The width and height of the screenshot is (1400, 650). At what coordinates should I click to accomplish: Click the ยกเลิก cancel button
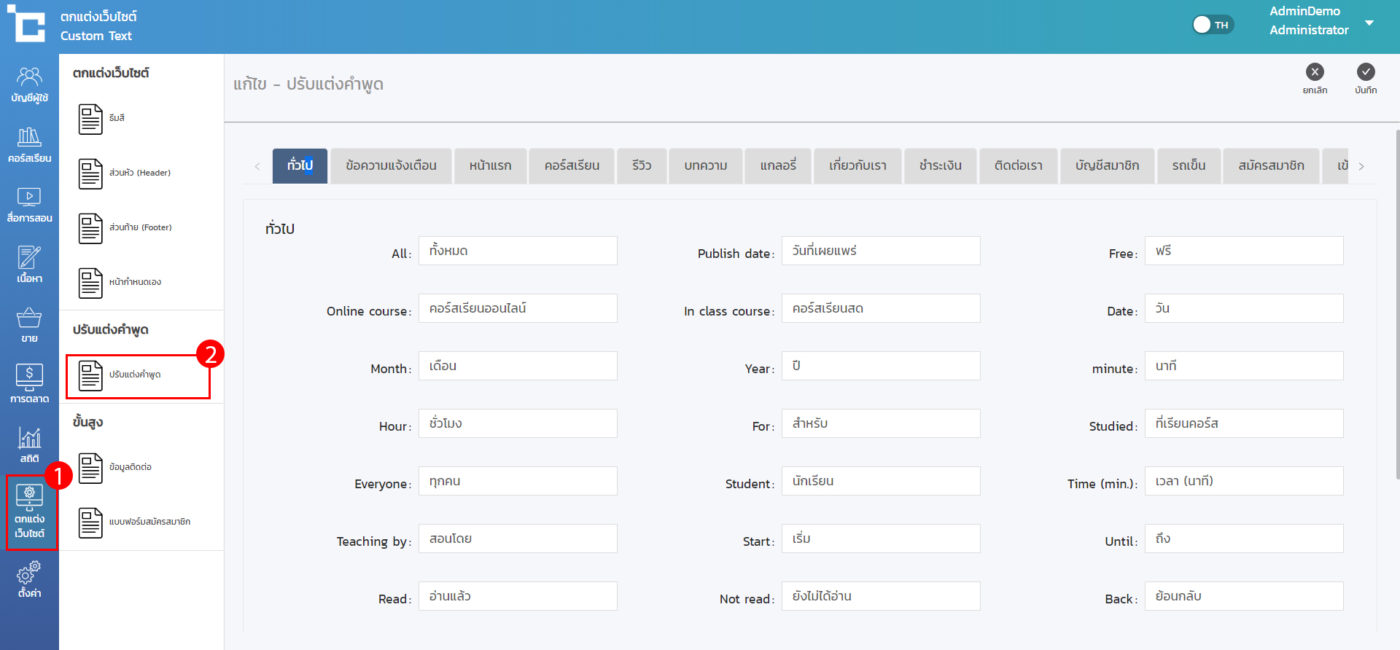pyautogui.click(x=1315, y=78)
